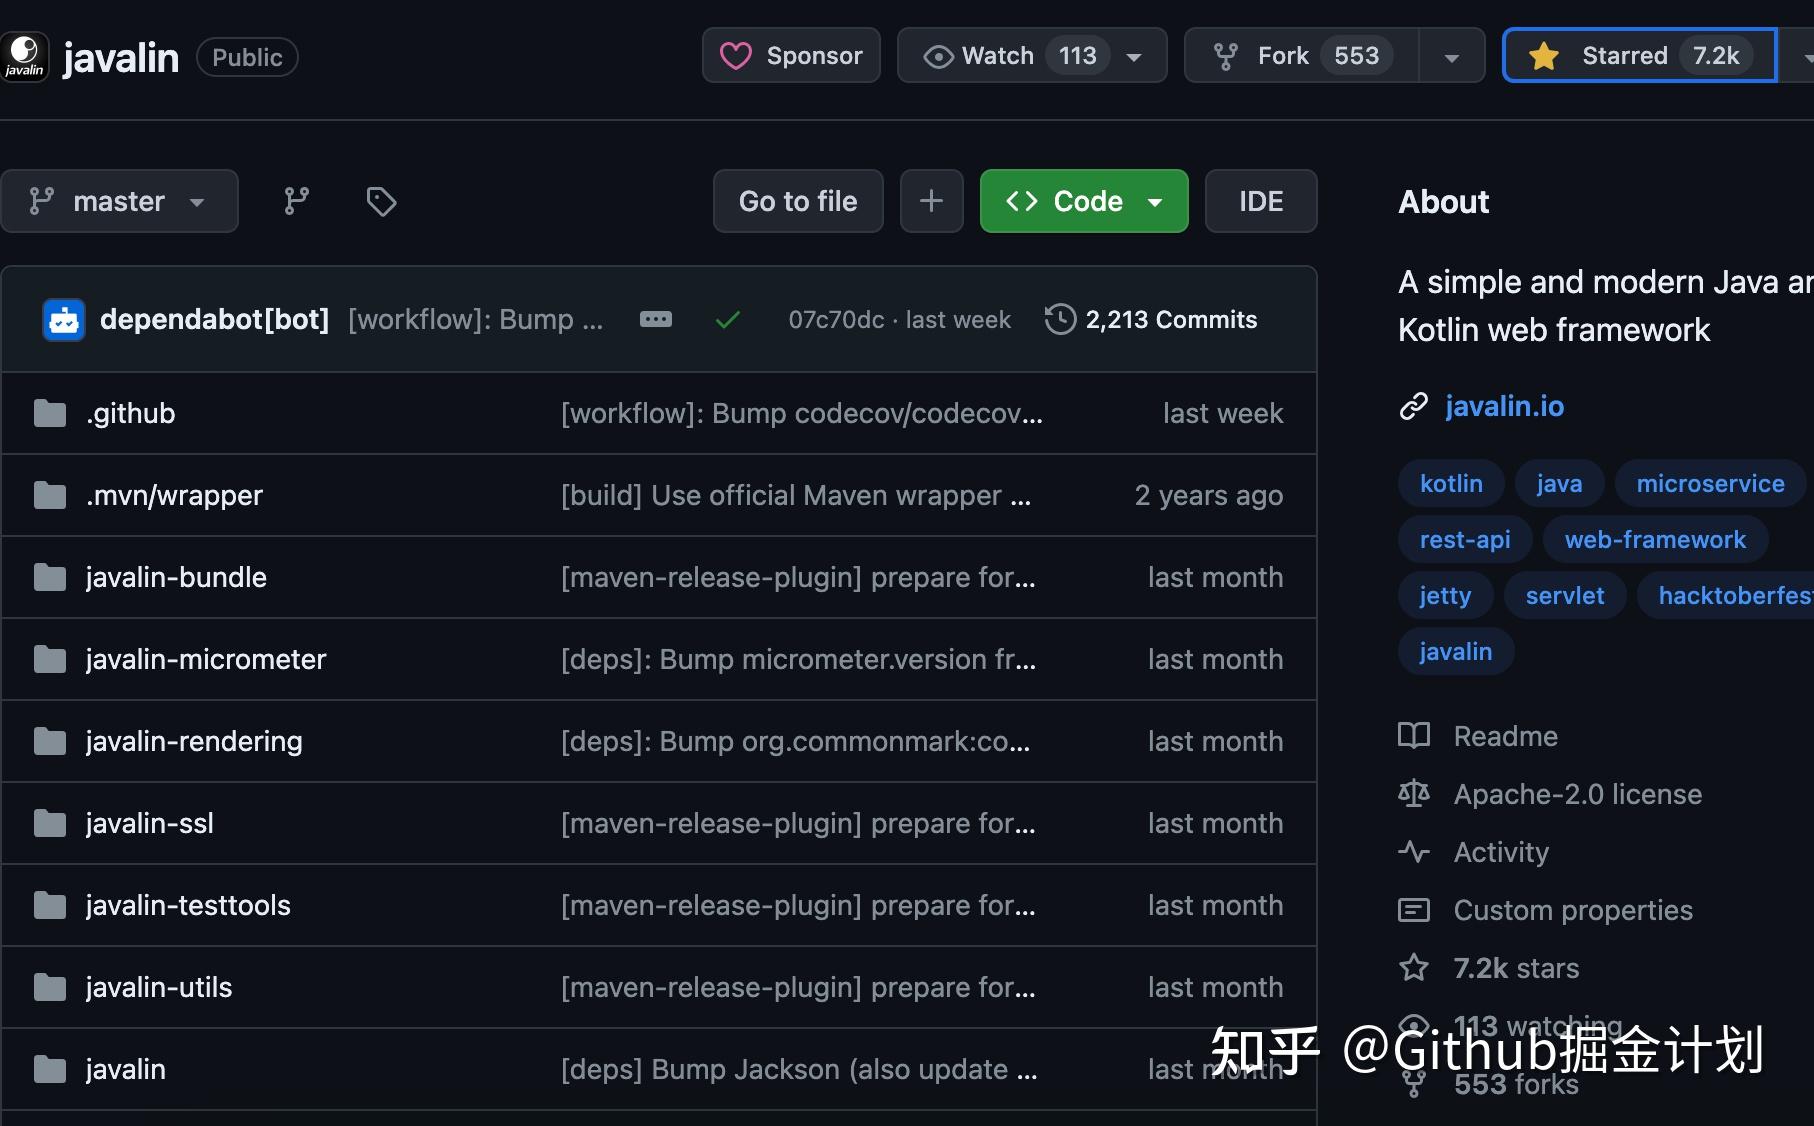The height and width of the screenshot is (1126, 1814).
Task: Open the Readme book icon
Action: tap(1413, 736)
